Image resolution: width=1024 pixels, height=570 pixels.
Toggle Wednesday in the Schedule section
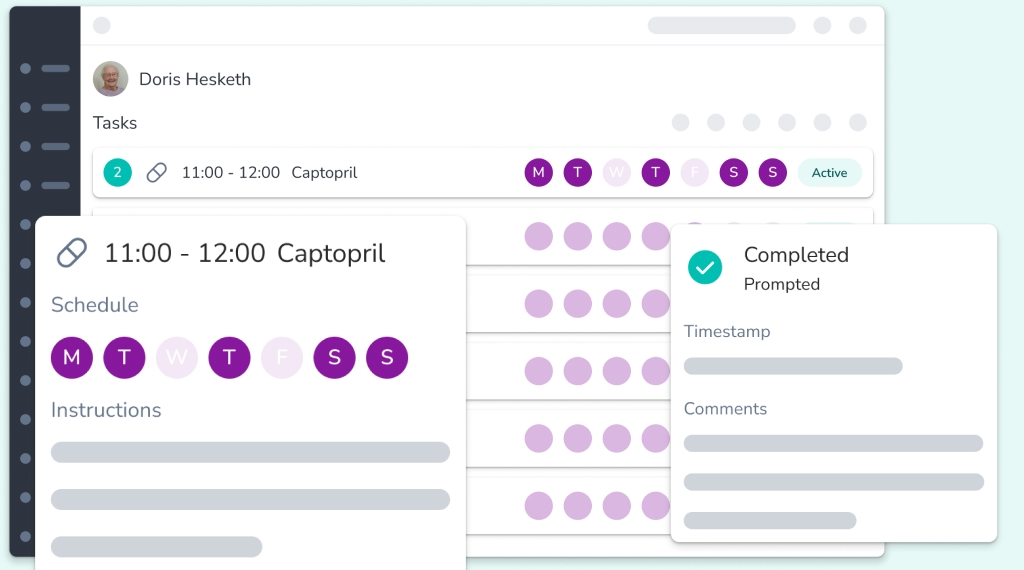[x=177, y=358]
